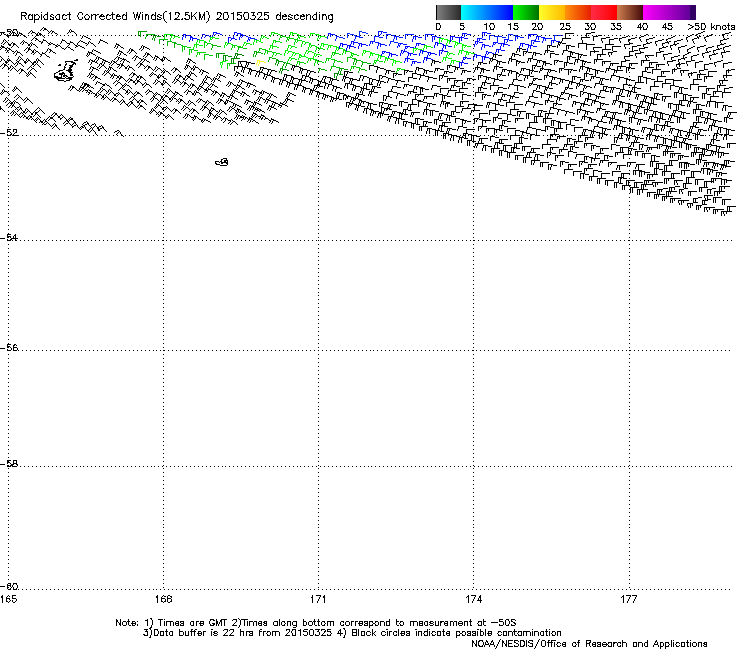Screen dimensions: 740x650
Task: Click the red 30-35 knots legend segment
Action: pyautogui.click(x=604, y=12)
